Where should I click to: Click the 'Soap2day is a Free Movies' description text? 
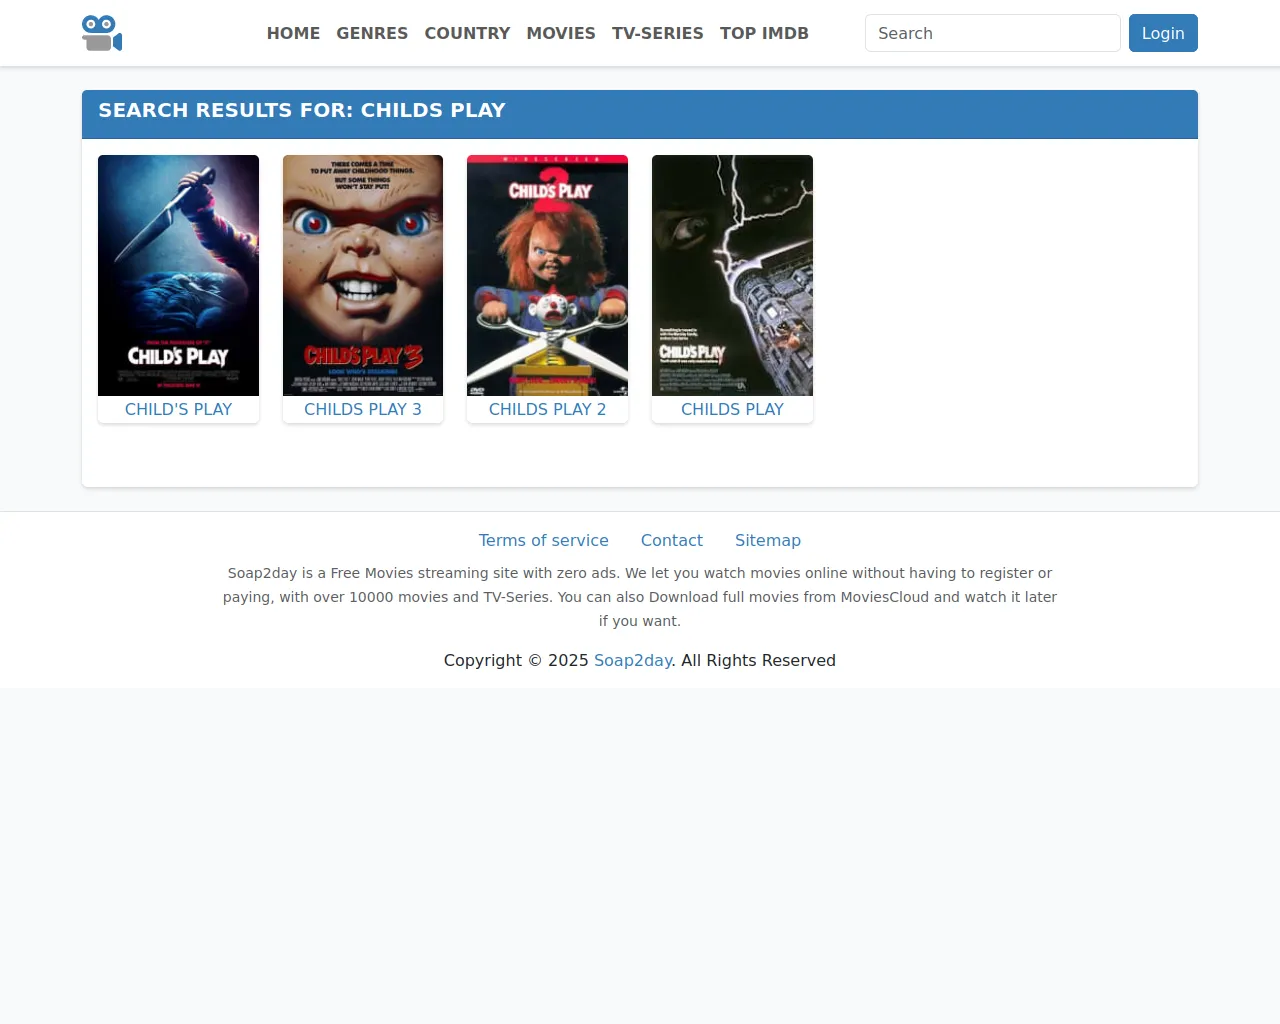640,597
